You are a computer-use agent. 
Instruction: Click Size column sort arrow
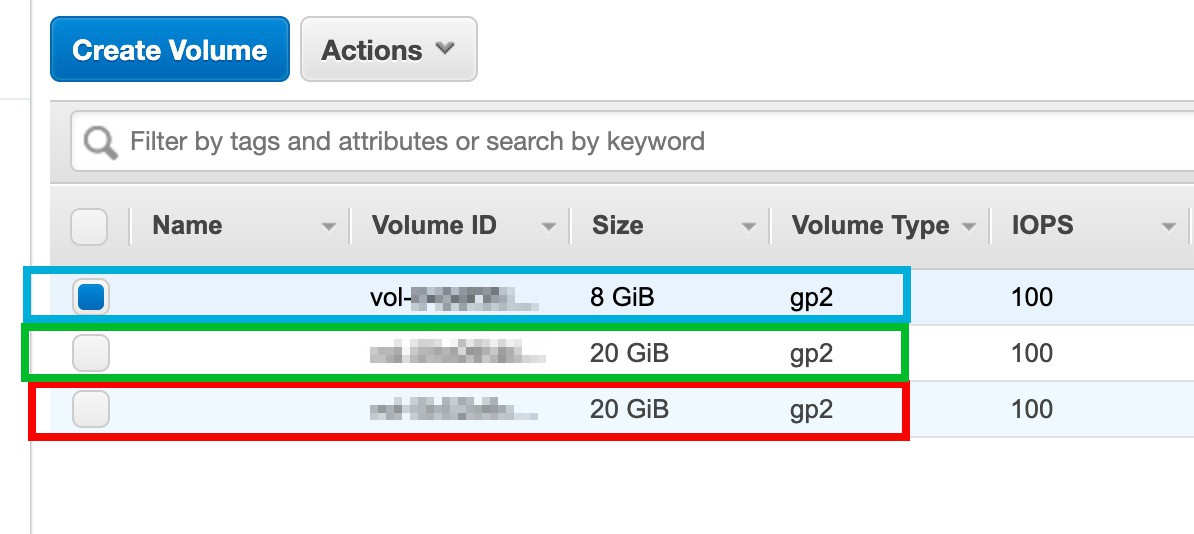pyautogui.click(x=749, y=226)
